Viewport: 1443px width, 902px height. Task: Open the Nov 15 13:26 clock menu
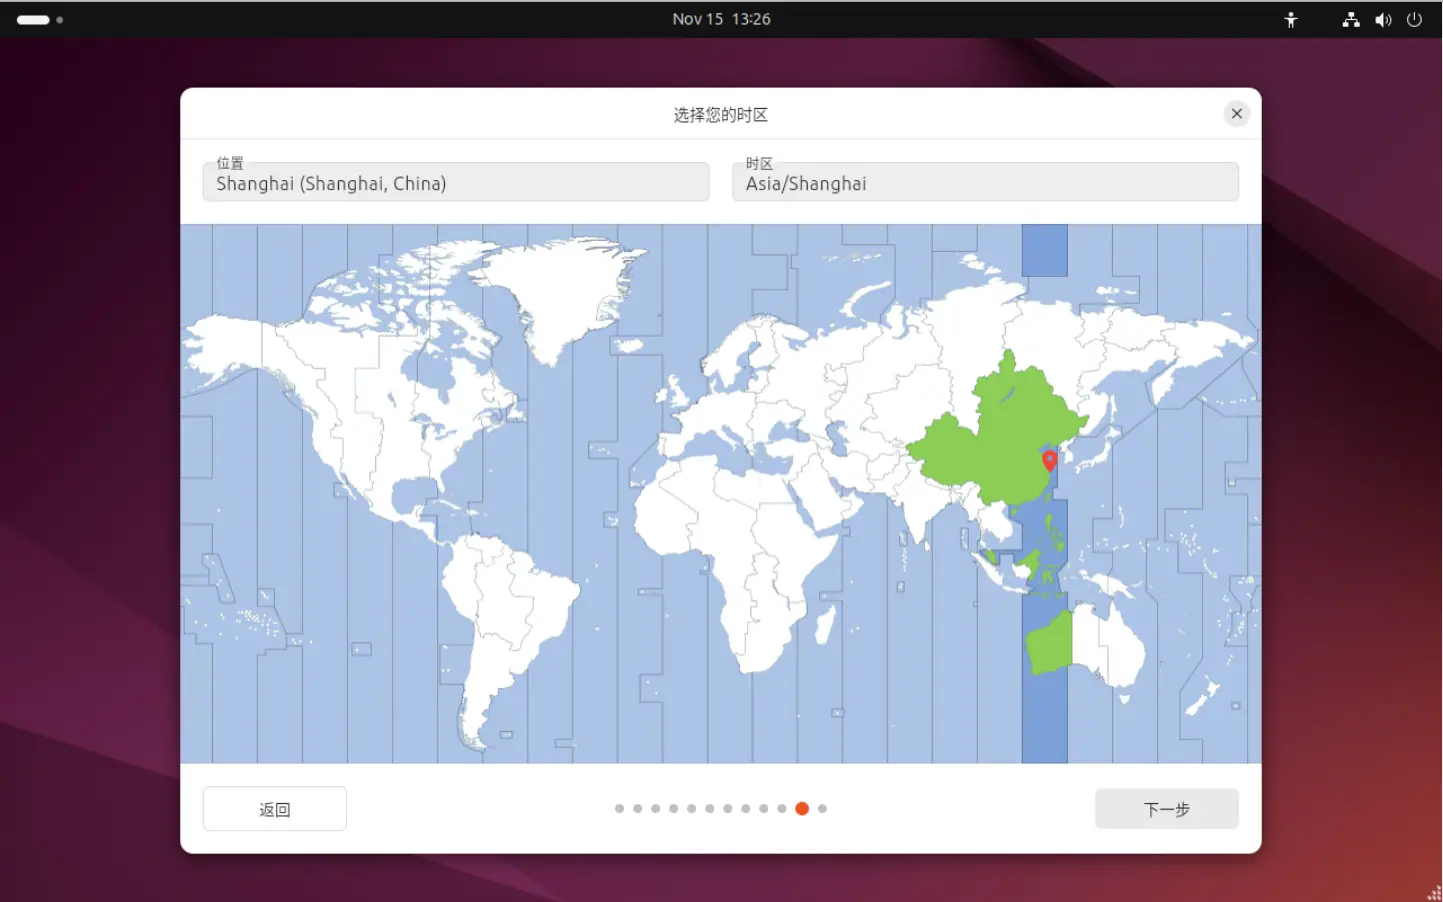coord(721,19)
